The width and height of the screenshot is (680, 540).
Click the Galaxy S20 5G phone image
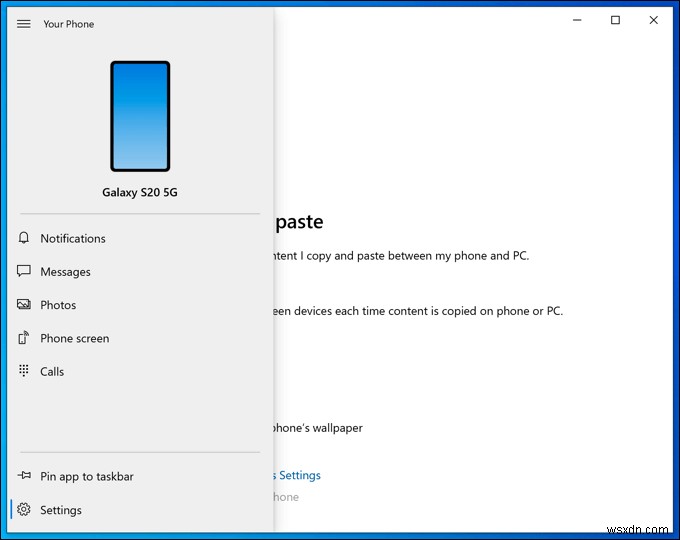[x=140, y=116]
